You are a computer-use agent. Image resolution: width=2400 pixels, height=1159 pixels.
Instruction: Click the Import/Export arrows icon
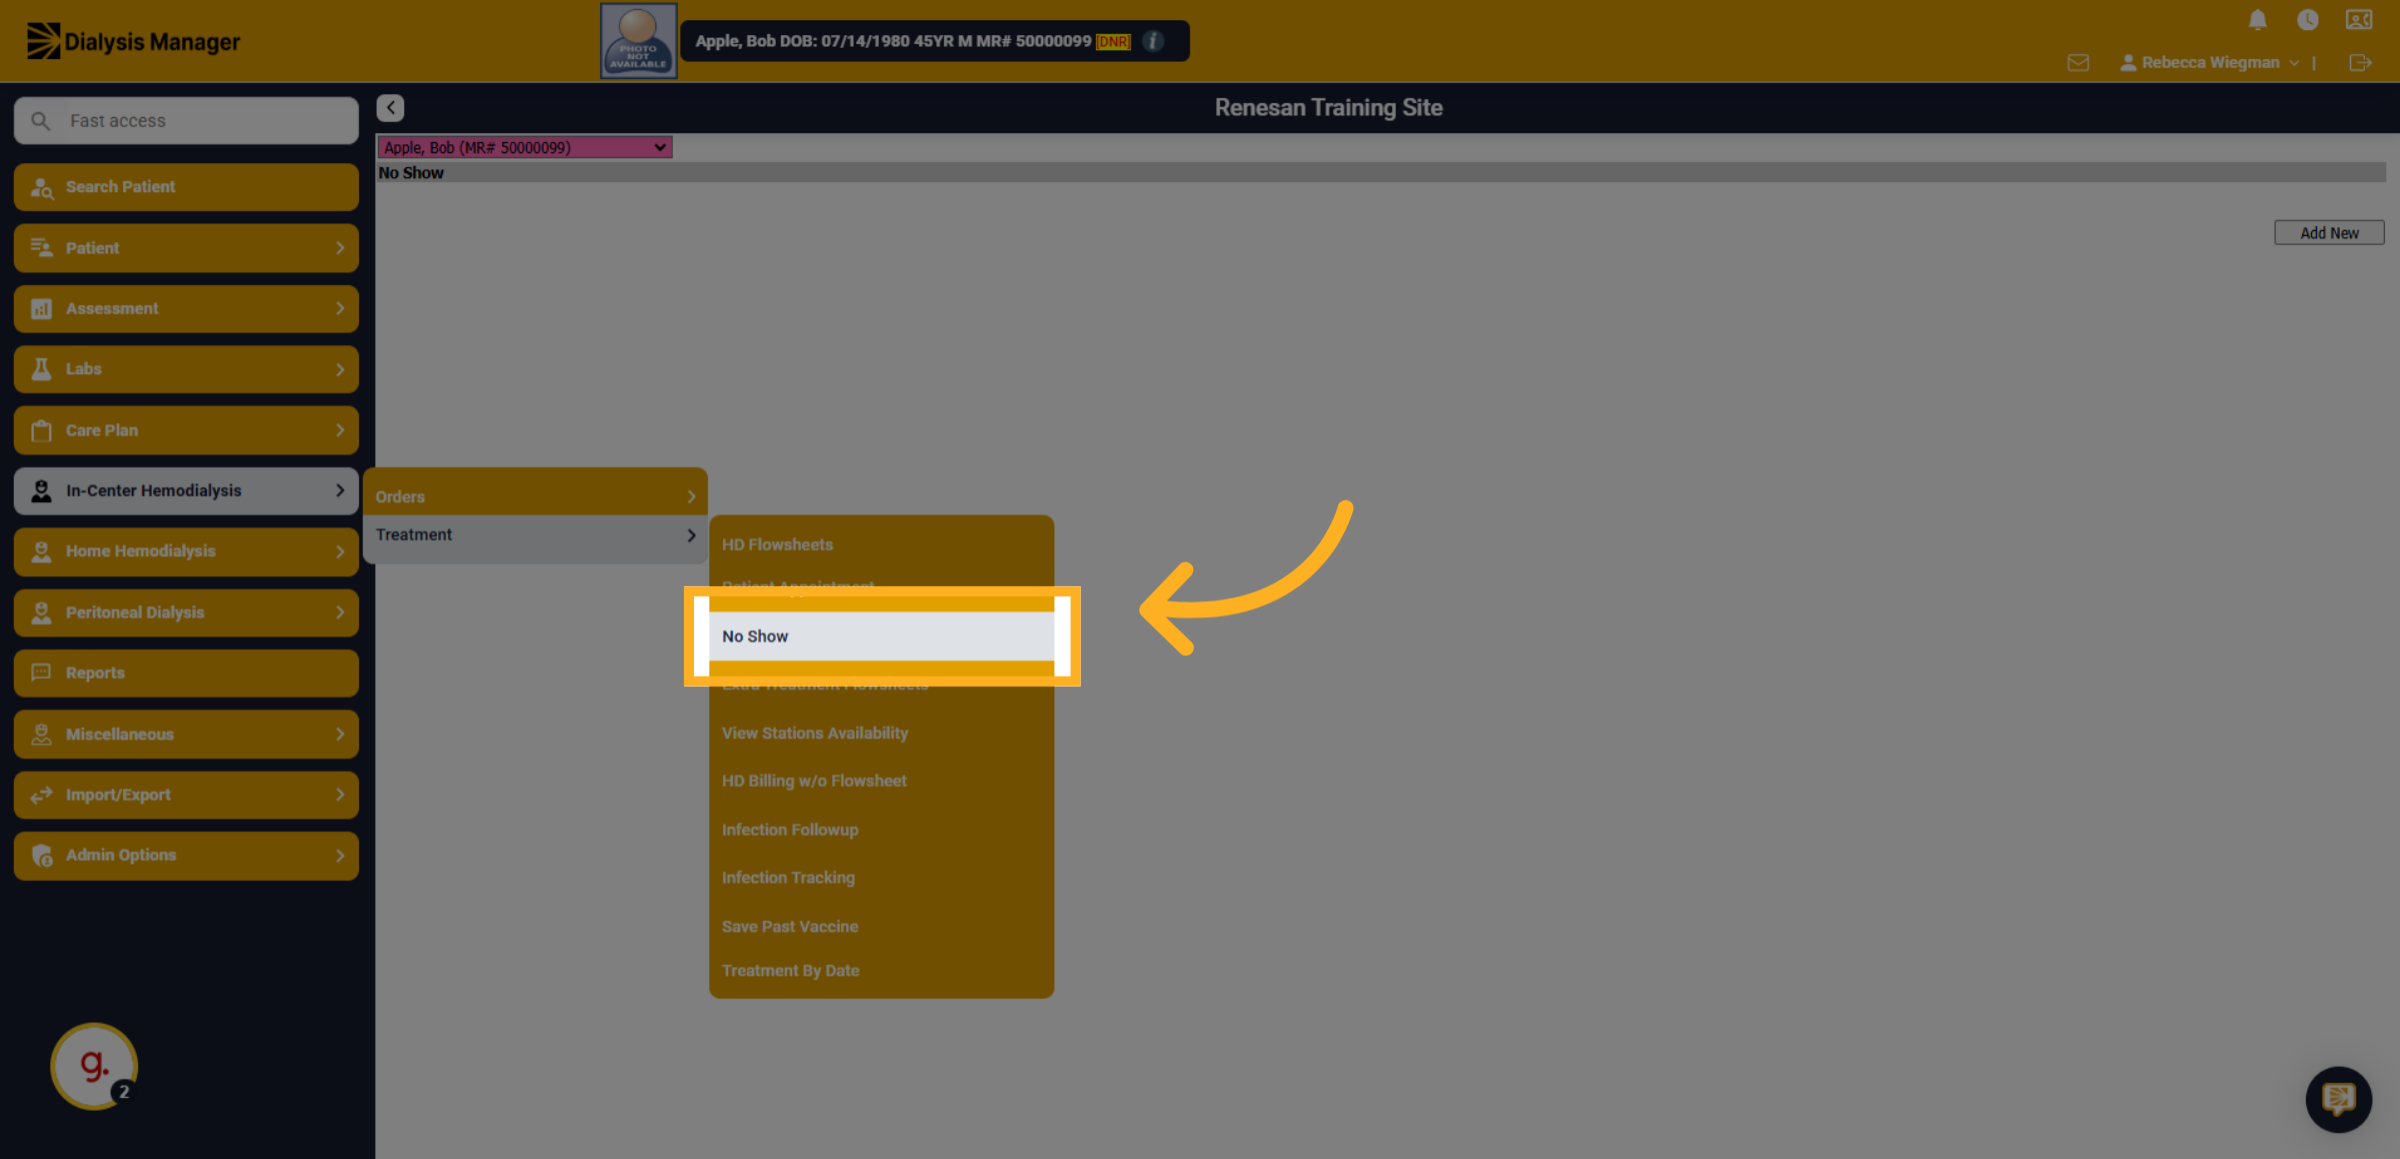pos(41,795)
